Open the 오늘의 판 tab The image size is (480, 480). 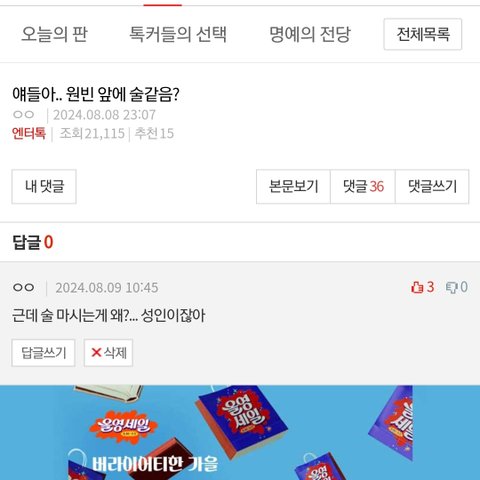tap(54, 34)
